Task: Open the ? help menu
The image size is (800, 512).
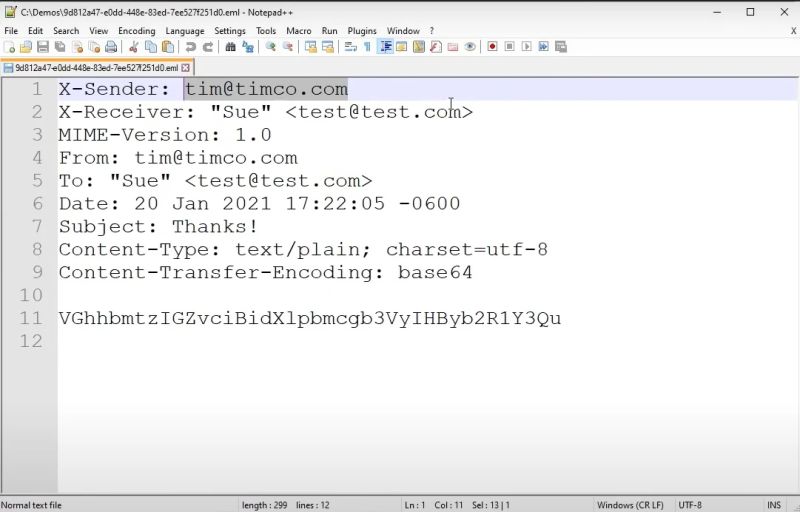Action: coord(432,31)
